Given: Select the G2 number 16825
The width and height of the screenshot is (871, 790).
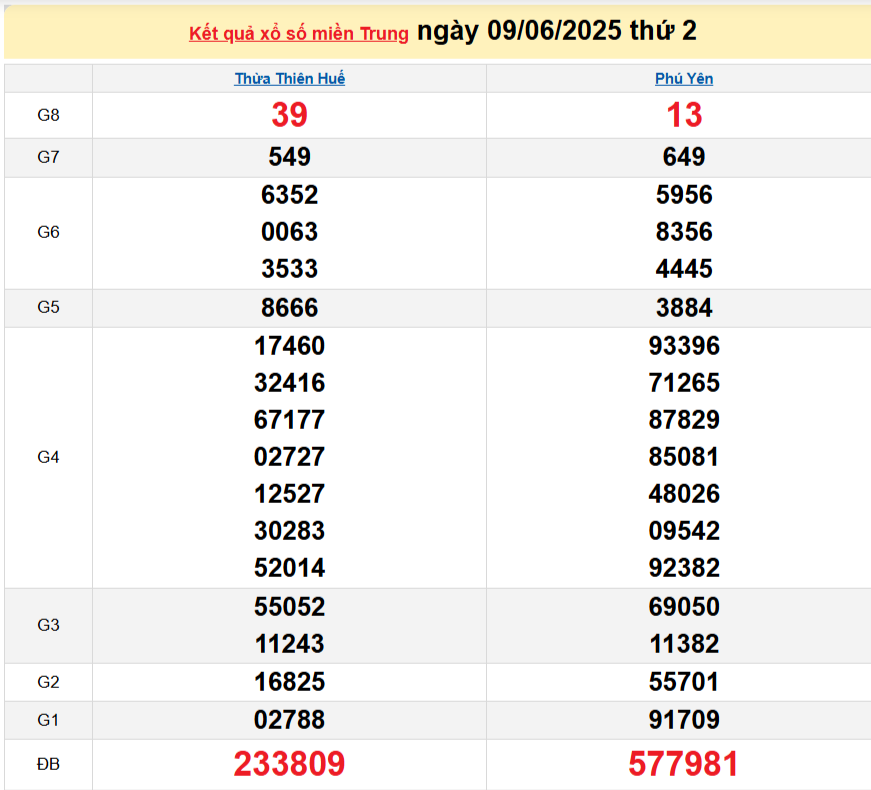Looking at the screenshot, I should click(289, 682).
